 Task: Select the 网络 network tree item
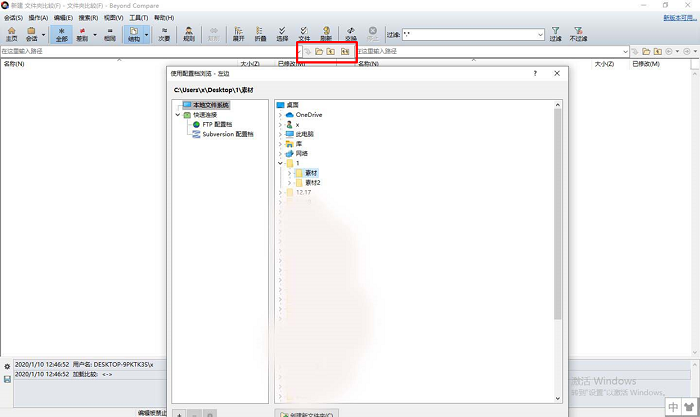[x=302, y=154]
